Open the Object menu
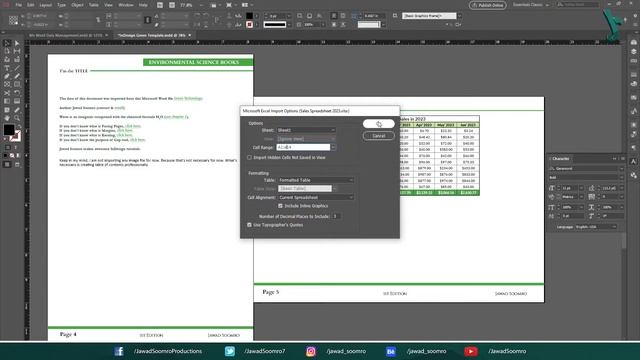This screenshot has height=360, width=640. click(x=77, y=5)
